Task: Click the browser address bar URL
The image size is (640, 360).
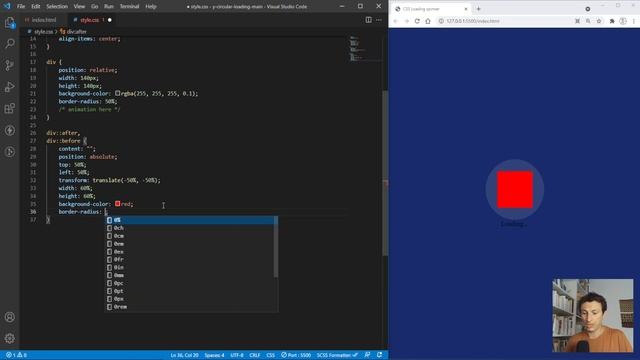Action: pyautogui.click(x=473, y=21)
